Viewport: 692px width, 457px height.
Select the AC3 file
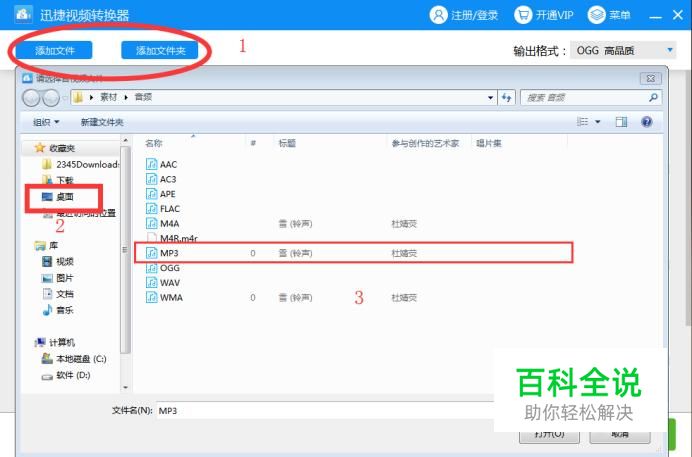tap(161, 179)
